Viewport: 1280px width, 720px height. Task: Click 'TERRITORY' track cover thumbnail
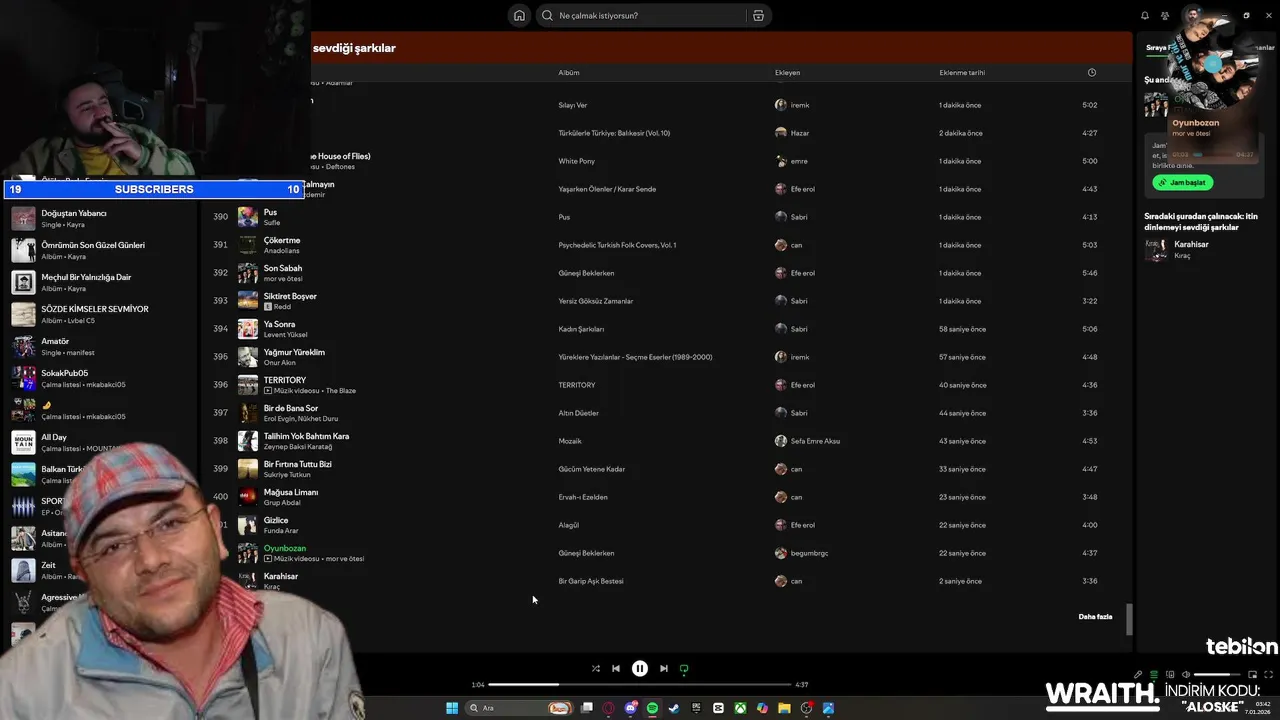coord(248,385)
